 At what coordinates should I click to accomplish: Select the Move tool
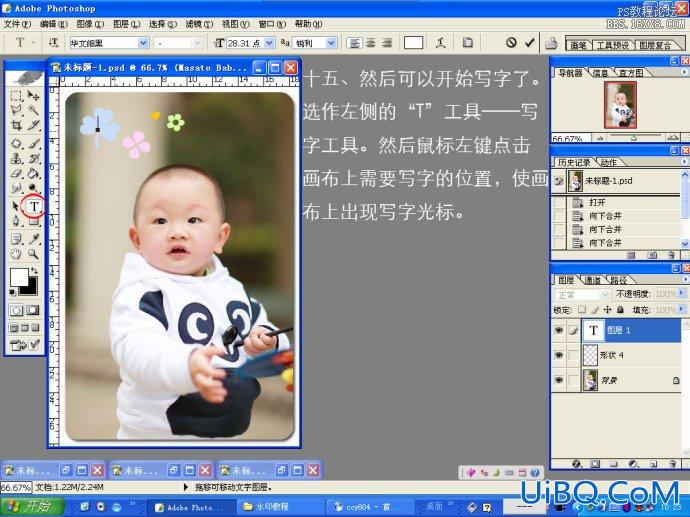click(33, 96)
